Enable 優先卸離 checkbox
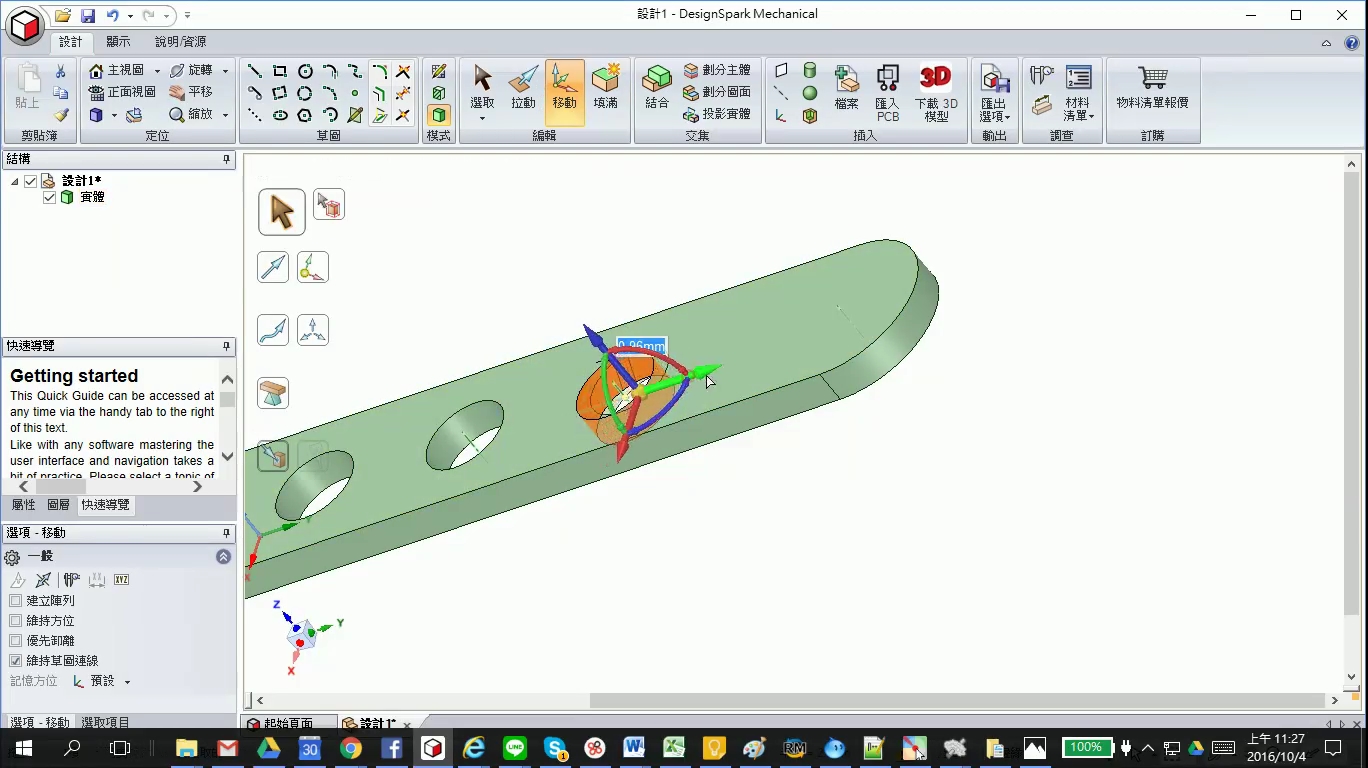1368x768 pixels. (x=15, y=641)
